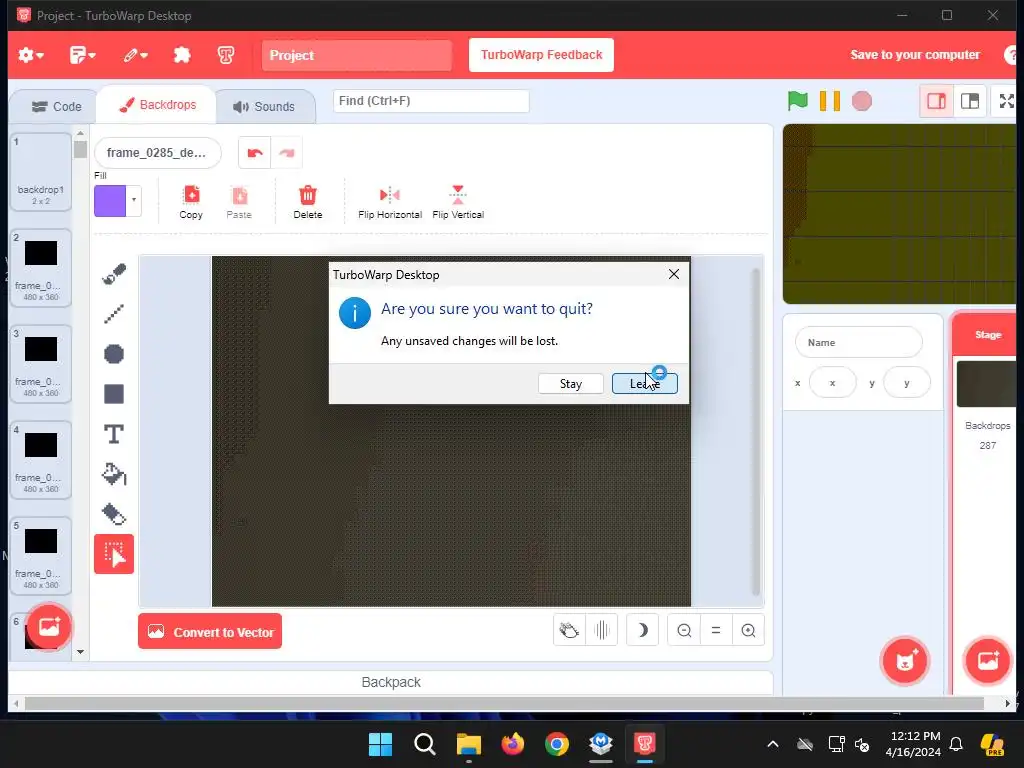The image size is (1024, 768).
Task: Show hidden system tray icons
Action: point(773,744)
